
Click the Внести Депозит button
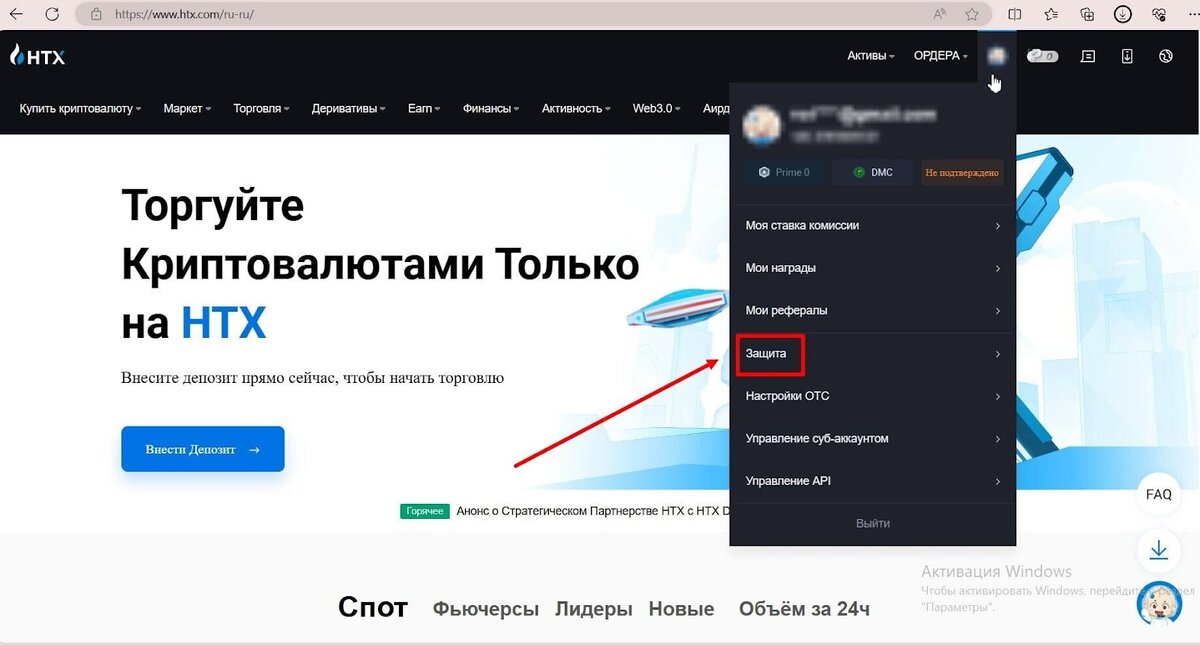[x=203, y=449]
